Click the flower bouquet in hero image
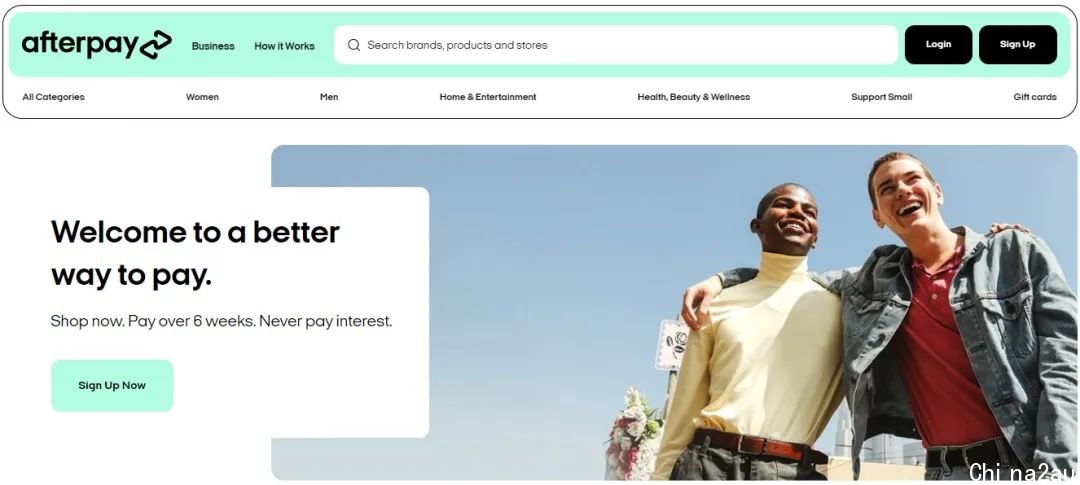Screen dimensions: 1080x485 pyautogui.click(x=634, y=434)
